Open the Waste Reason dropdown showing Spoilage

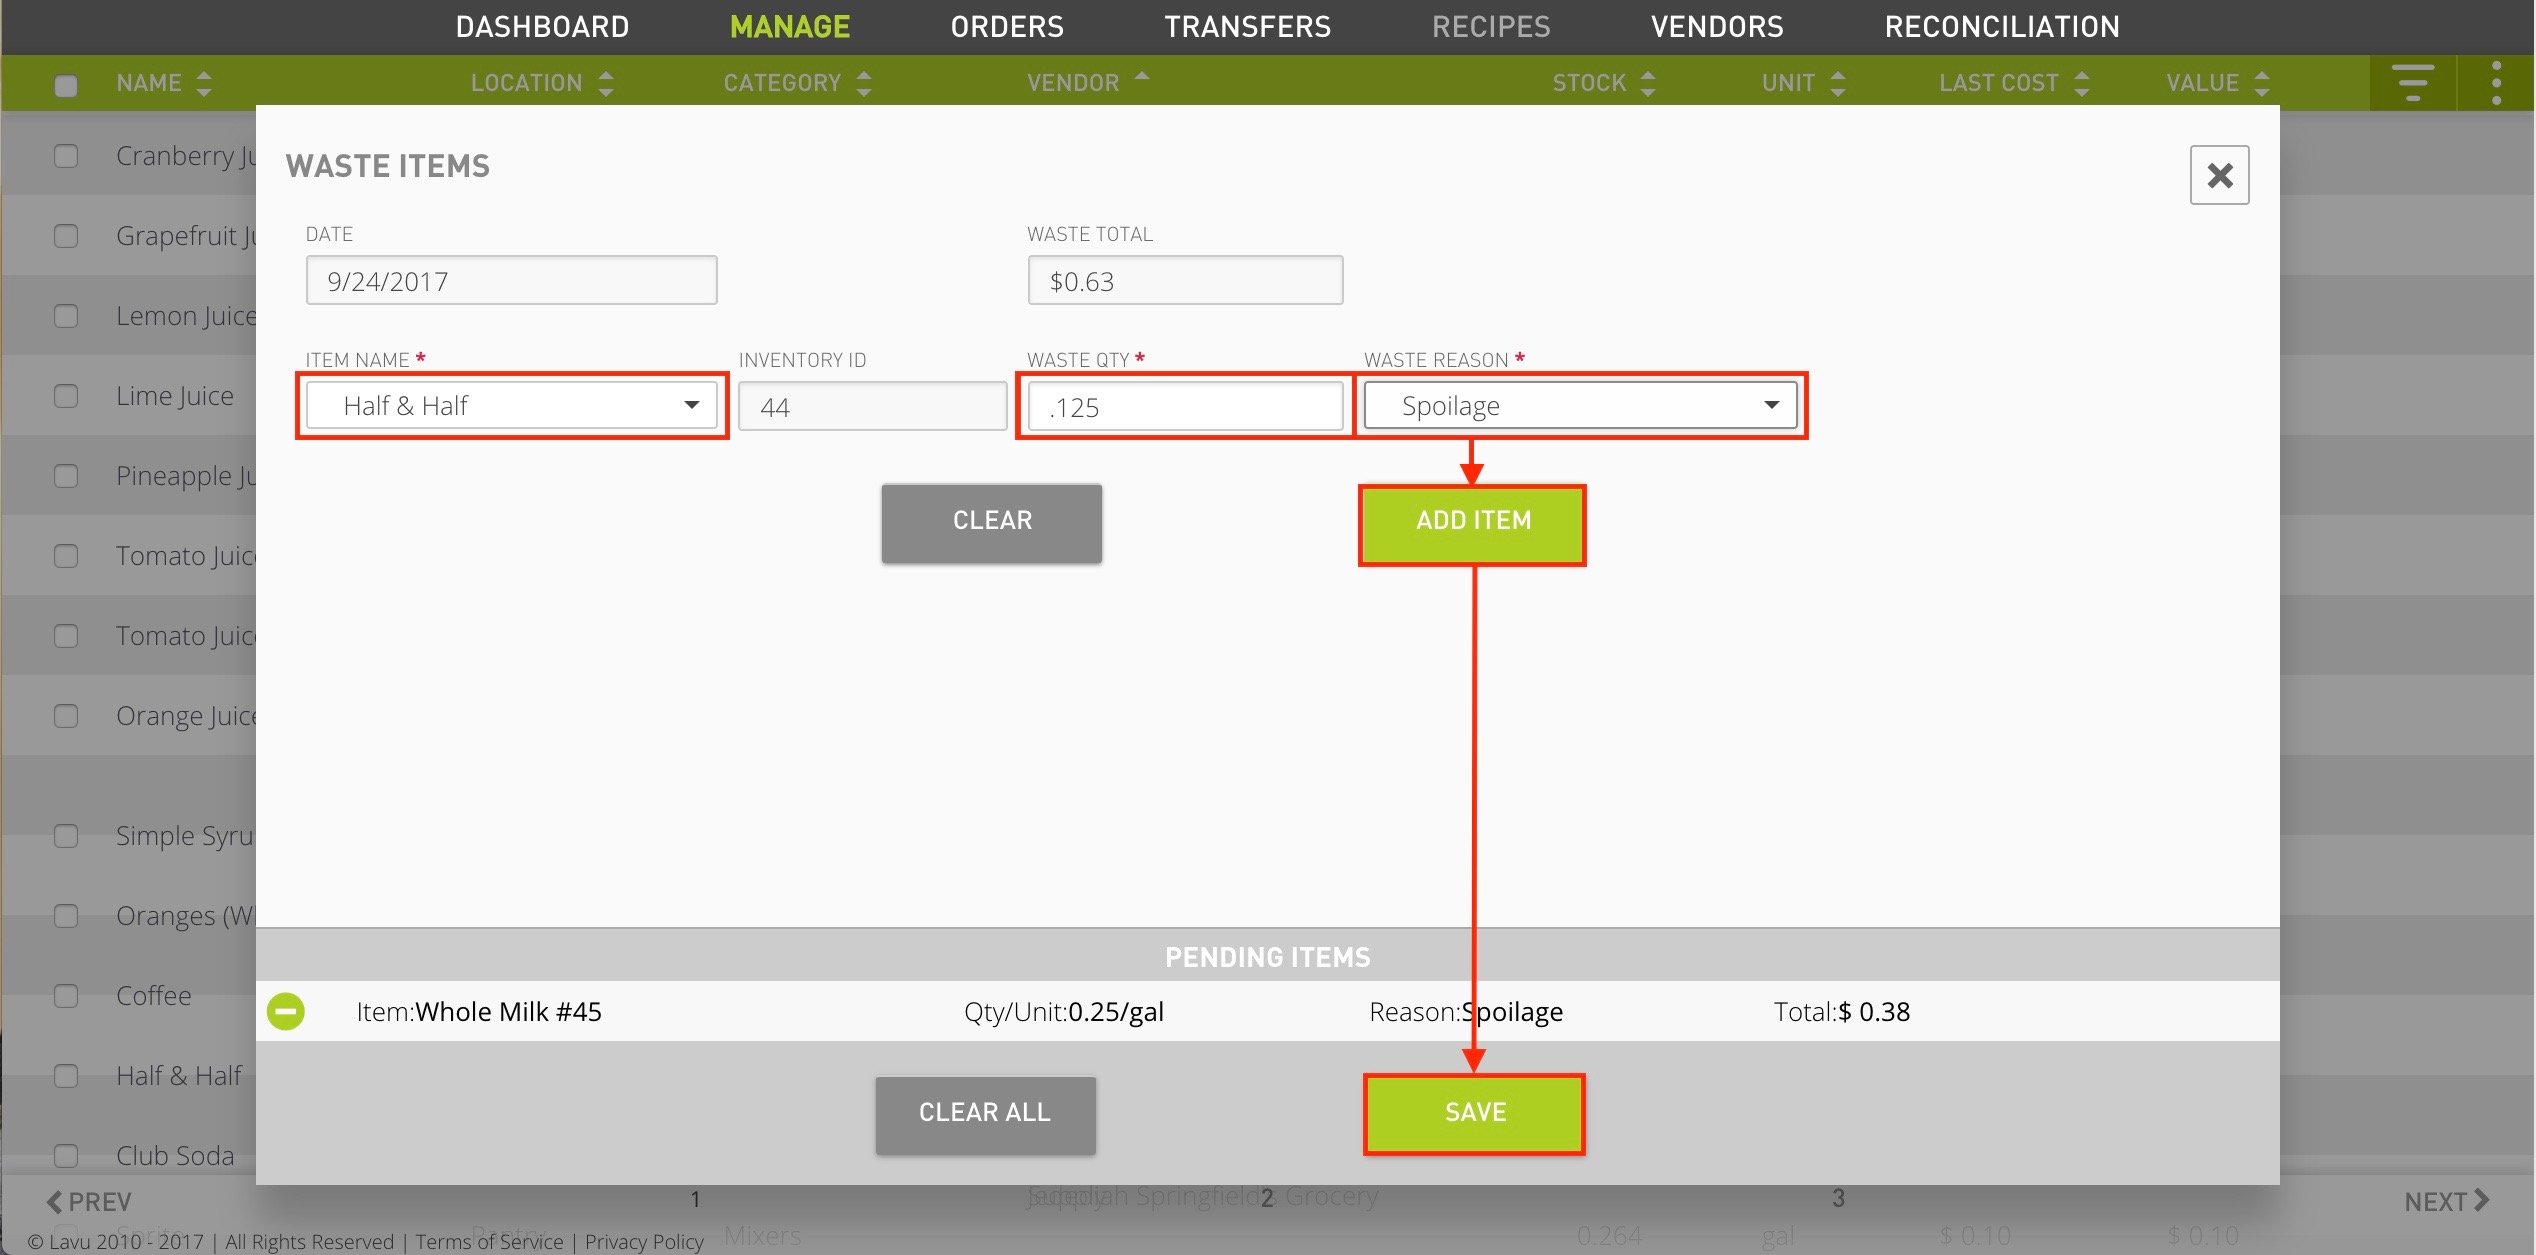[1580, 405]
